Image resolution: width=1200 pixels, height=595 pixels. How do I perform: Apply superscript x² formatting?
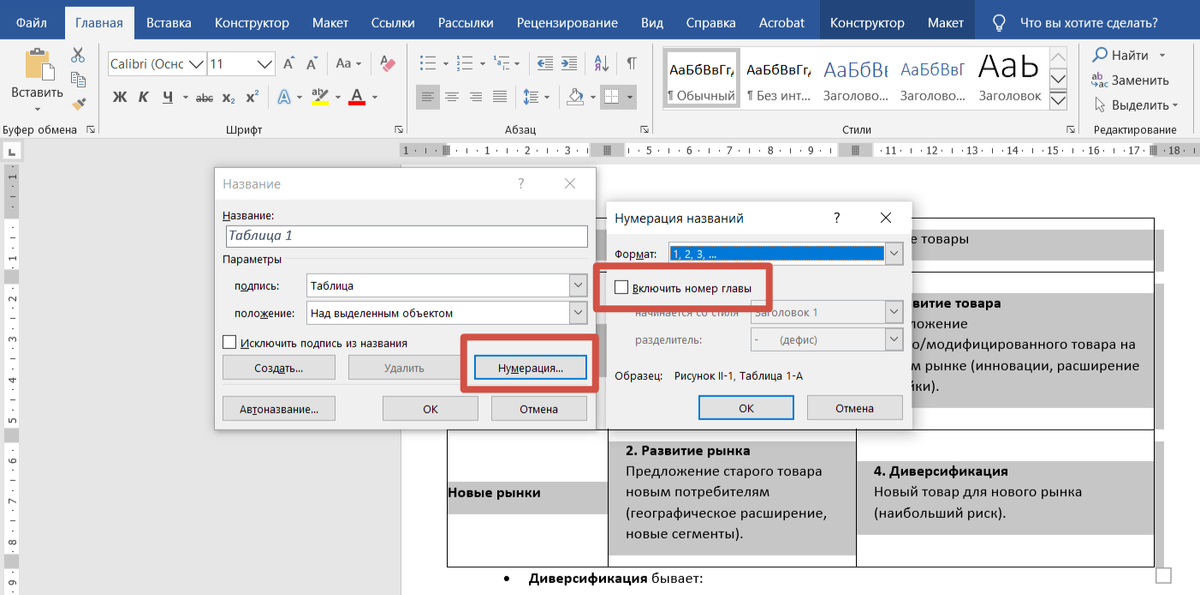[x=252, y=97]
